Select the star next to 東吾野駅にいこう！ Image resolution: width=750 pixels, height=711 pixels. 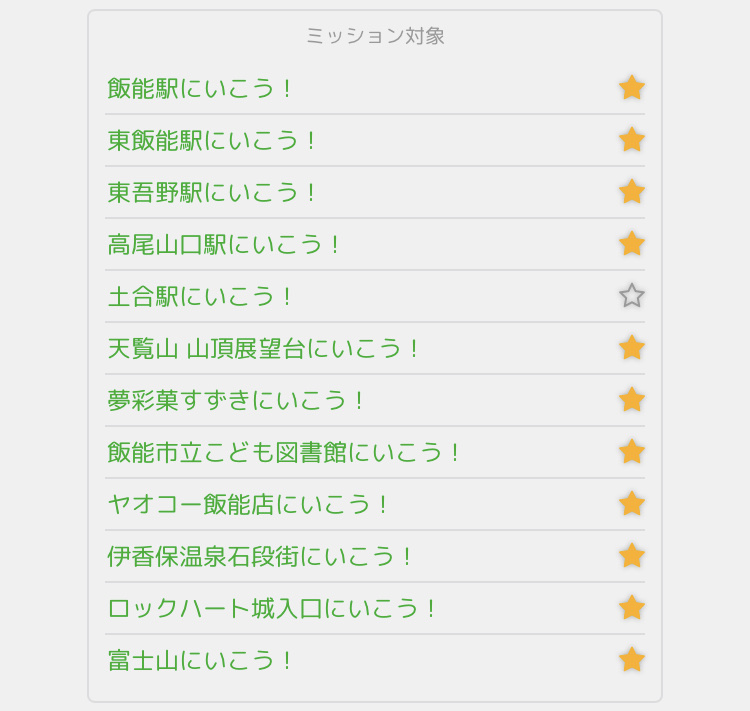(x=632, y=192)
